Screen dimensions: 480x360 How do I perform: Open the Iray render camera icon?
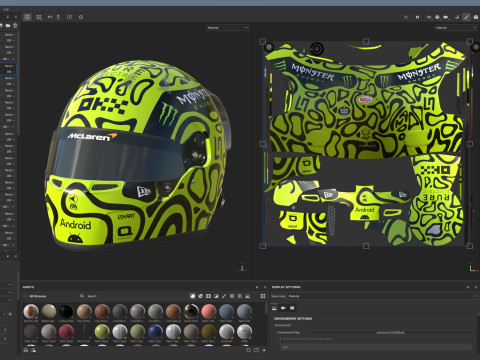click(x=476, y=17)
